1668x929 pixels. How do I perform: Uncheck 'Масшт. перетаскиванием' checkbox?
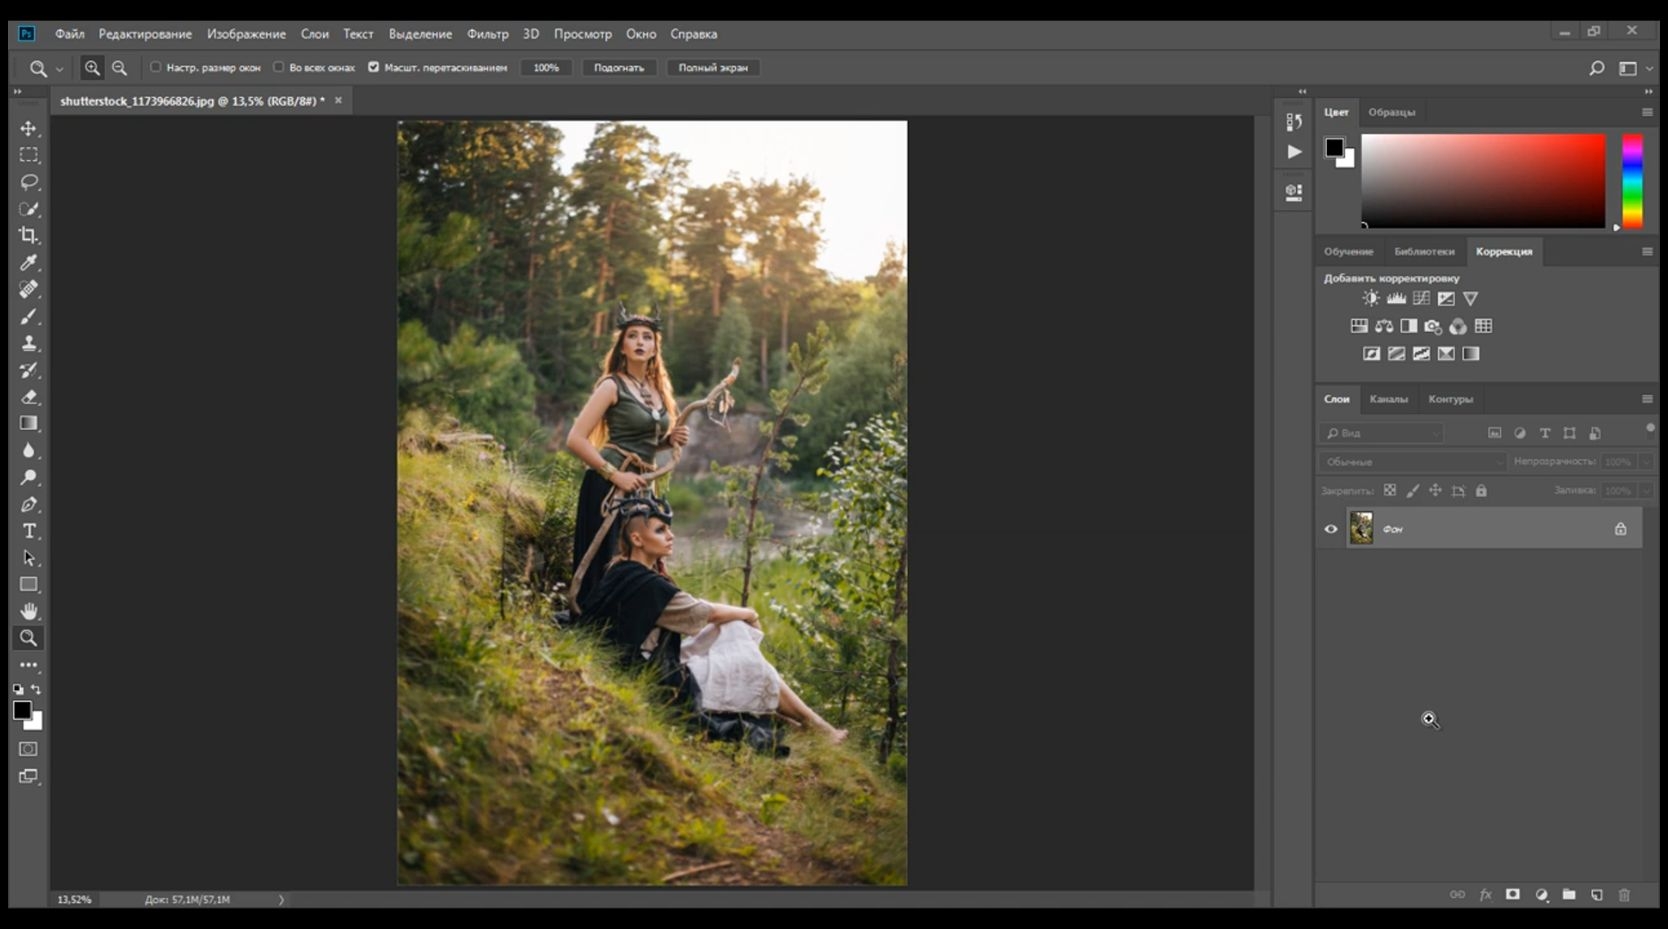click(373, 67)
